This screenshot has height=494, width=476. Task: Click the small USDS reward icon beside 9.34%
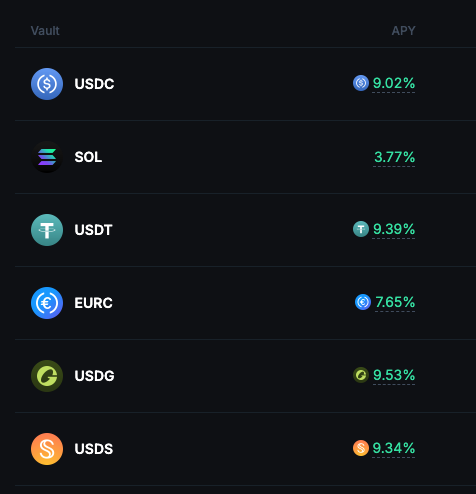361,448
